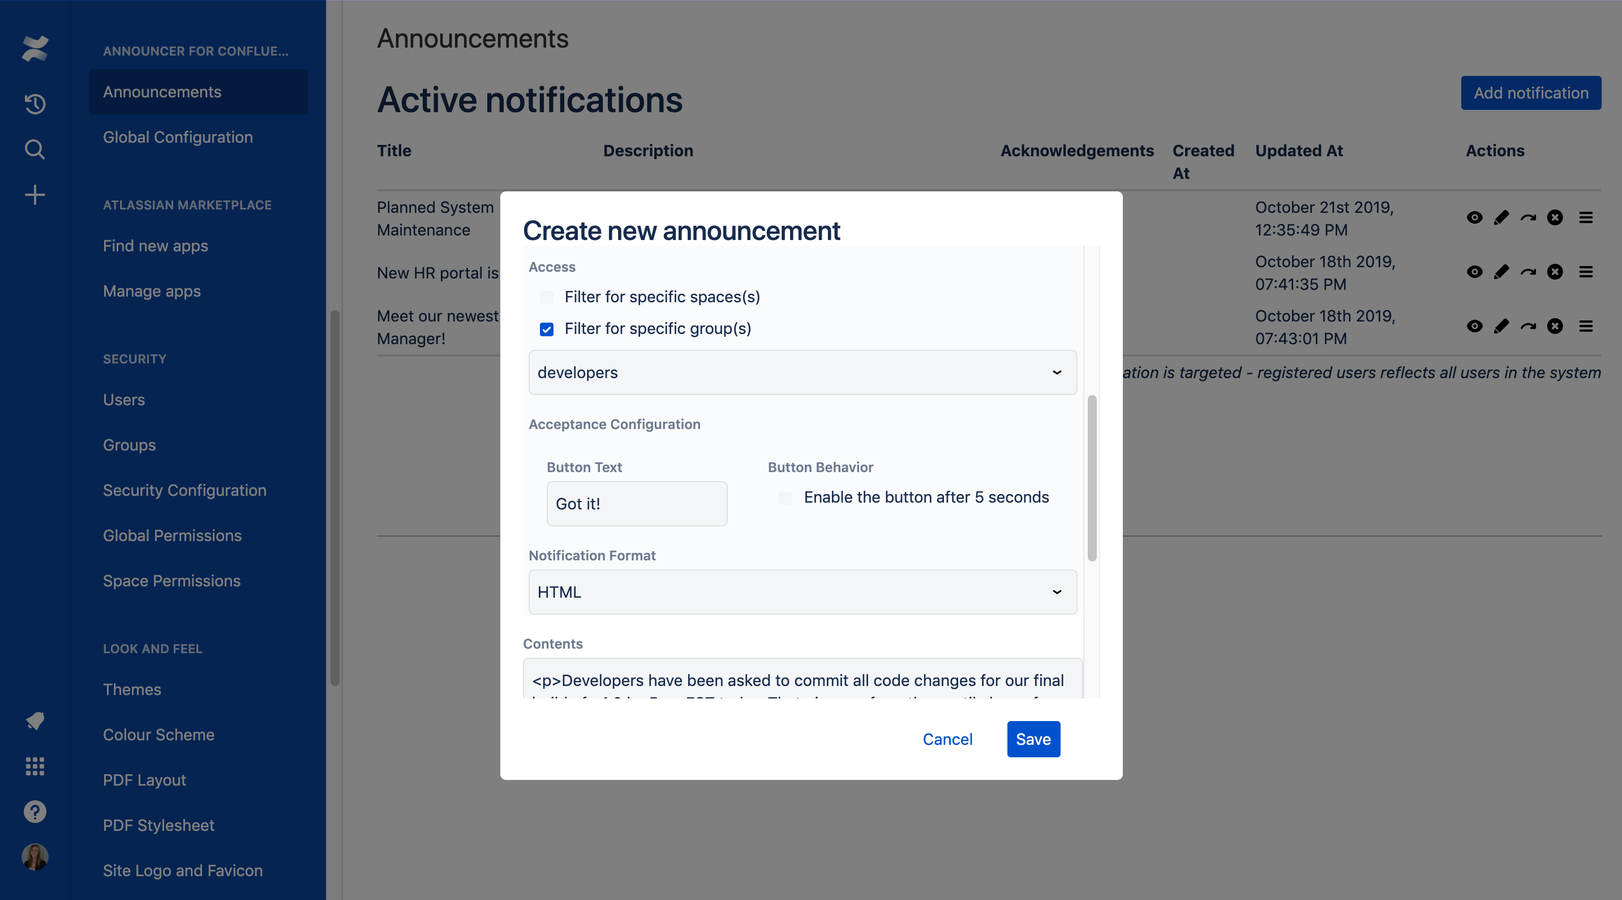
Task: Open menu for Meet our newest Manager row
Action: [1586, 326]
